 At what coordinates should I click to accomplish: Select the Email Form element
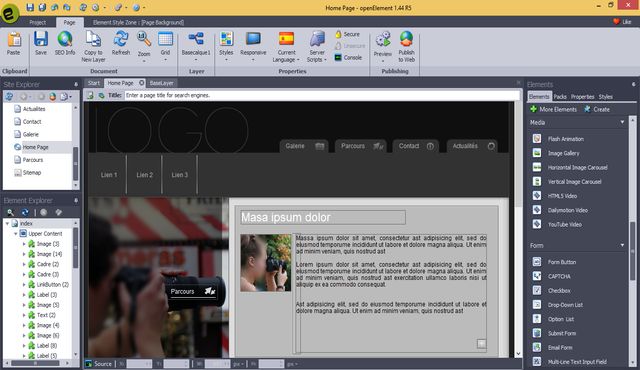[x=560, y=348]
